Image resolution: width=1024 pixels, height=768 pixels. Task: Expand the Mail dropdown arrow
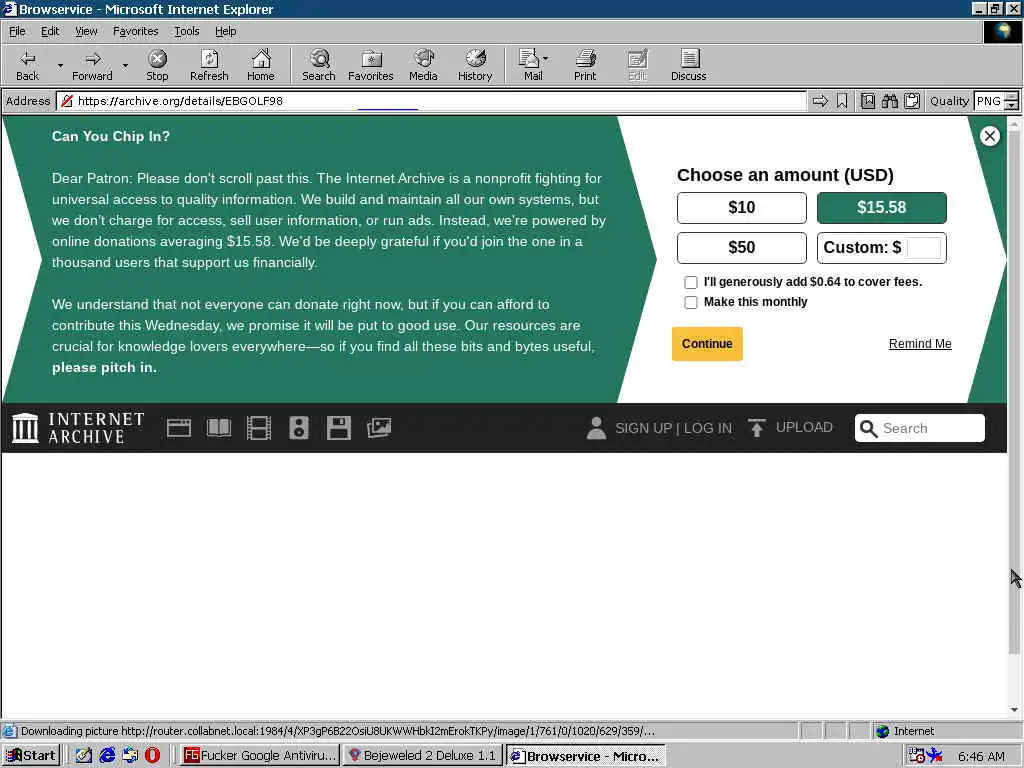tap(546, 59)
